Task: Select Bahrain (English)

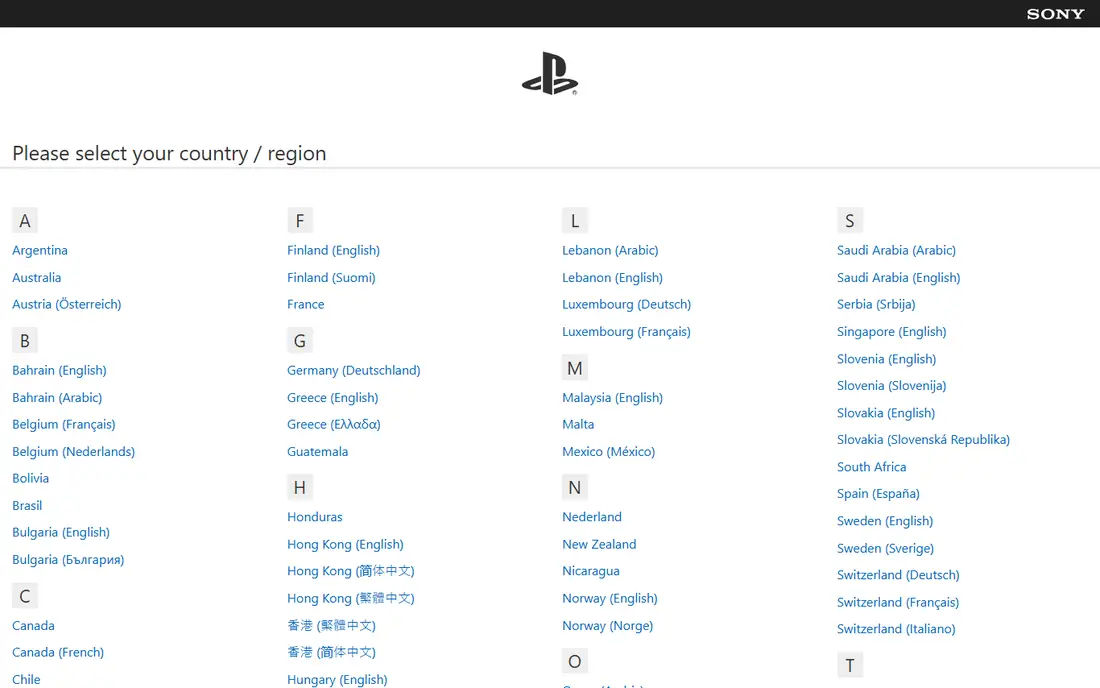Action: click(60, 370)
